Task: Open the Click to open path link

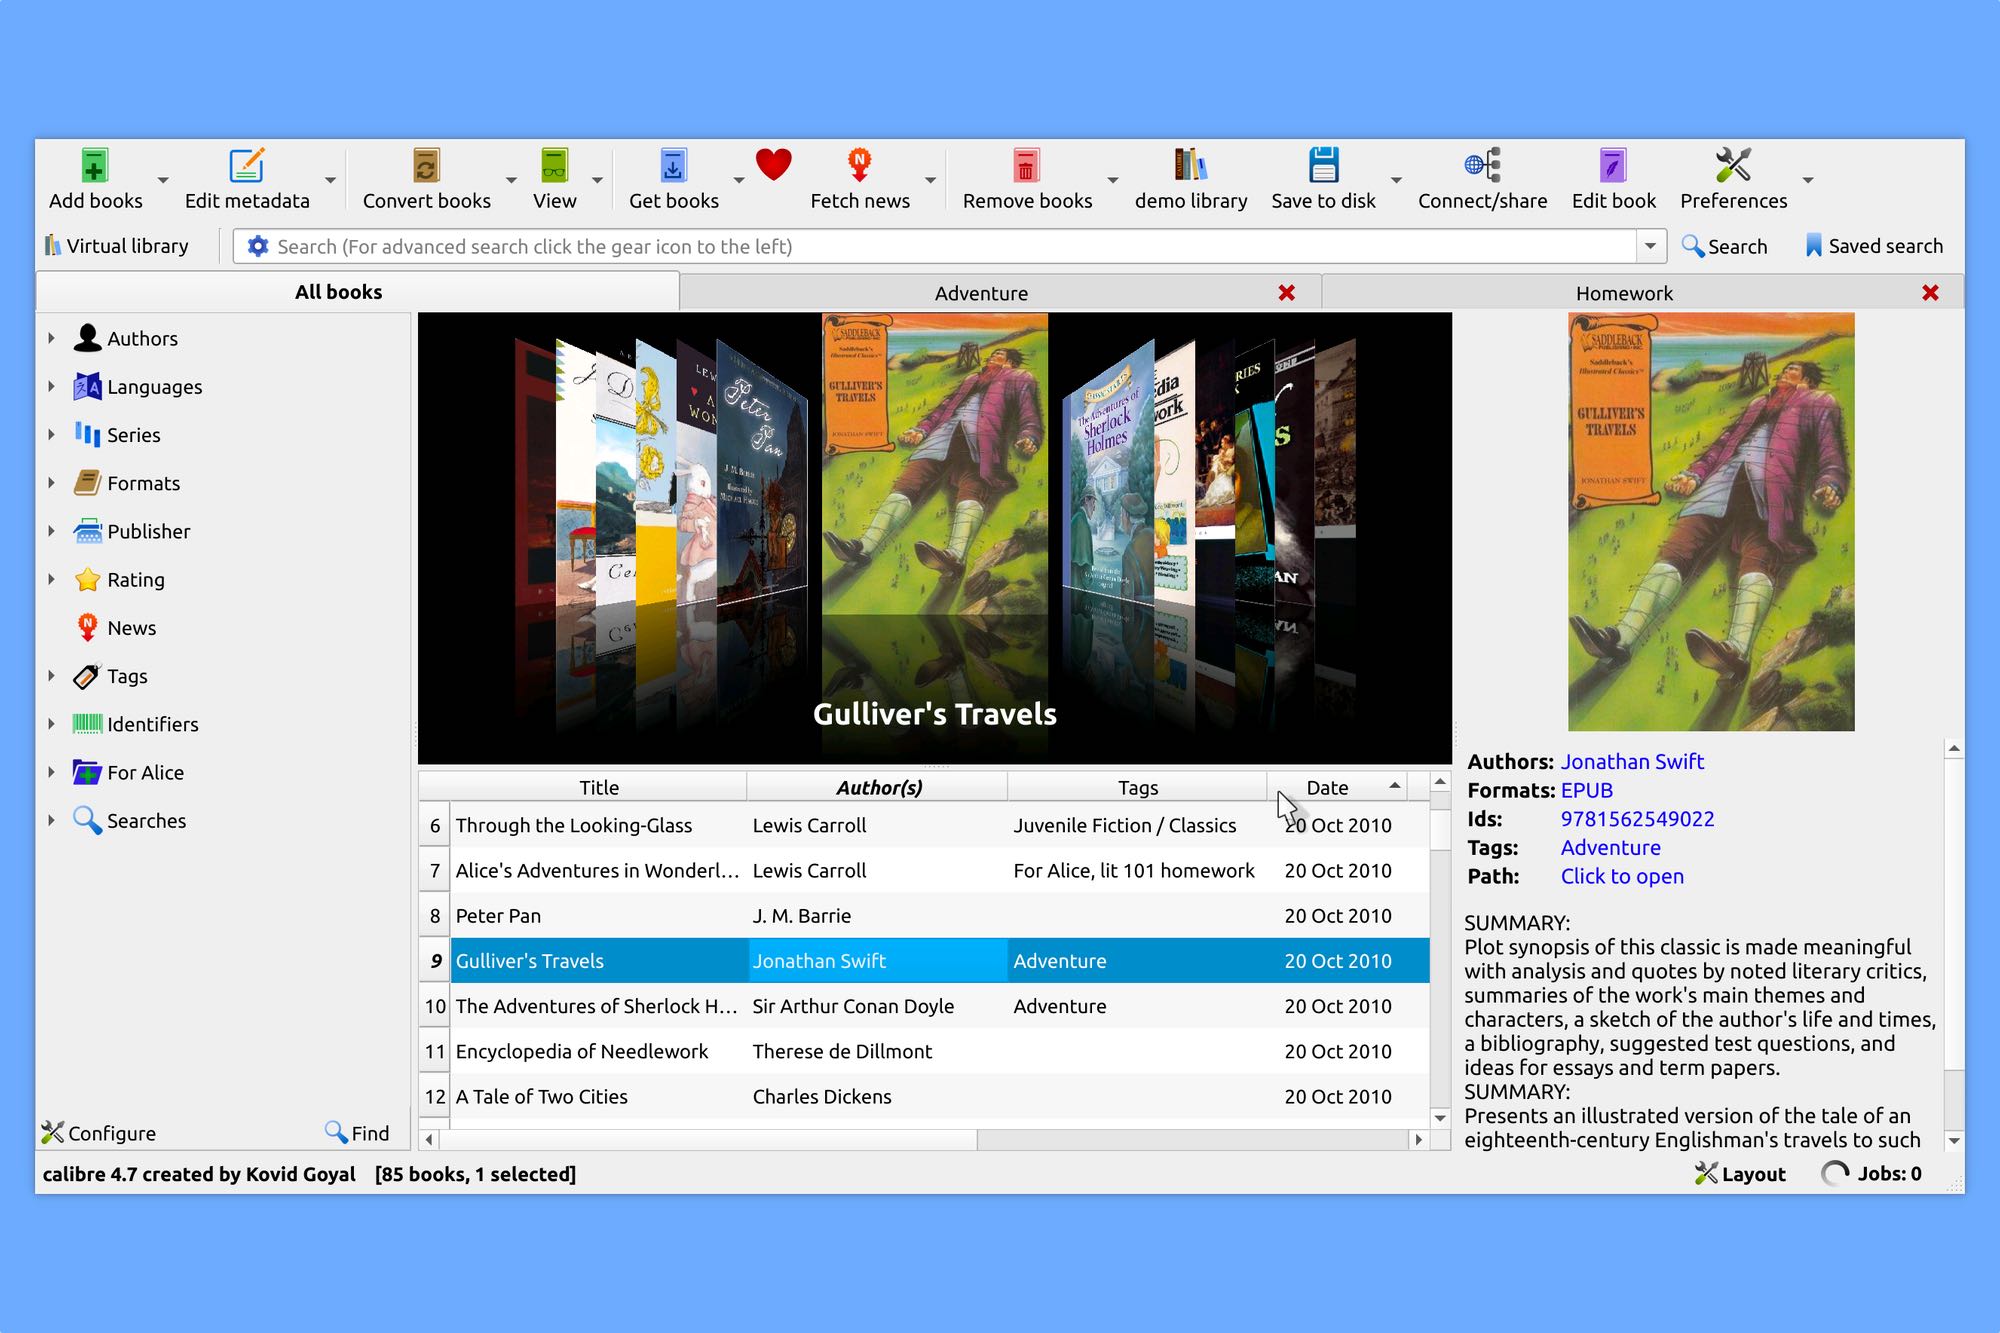Action: point(1622,877)
